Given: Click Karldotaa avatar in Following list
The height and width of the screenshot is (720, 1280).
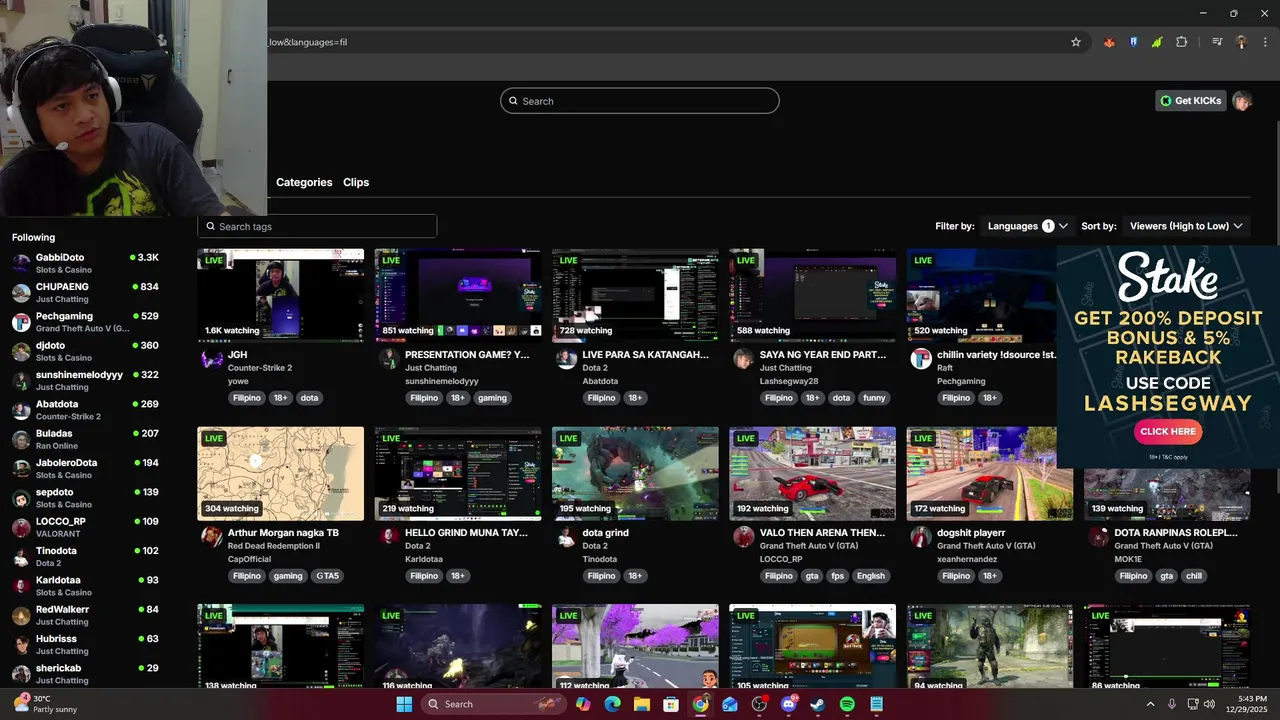Looking at the screenshot, I should click(21, 586).
